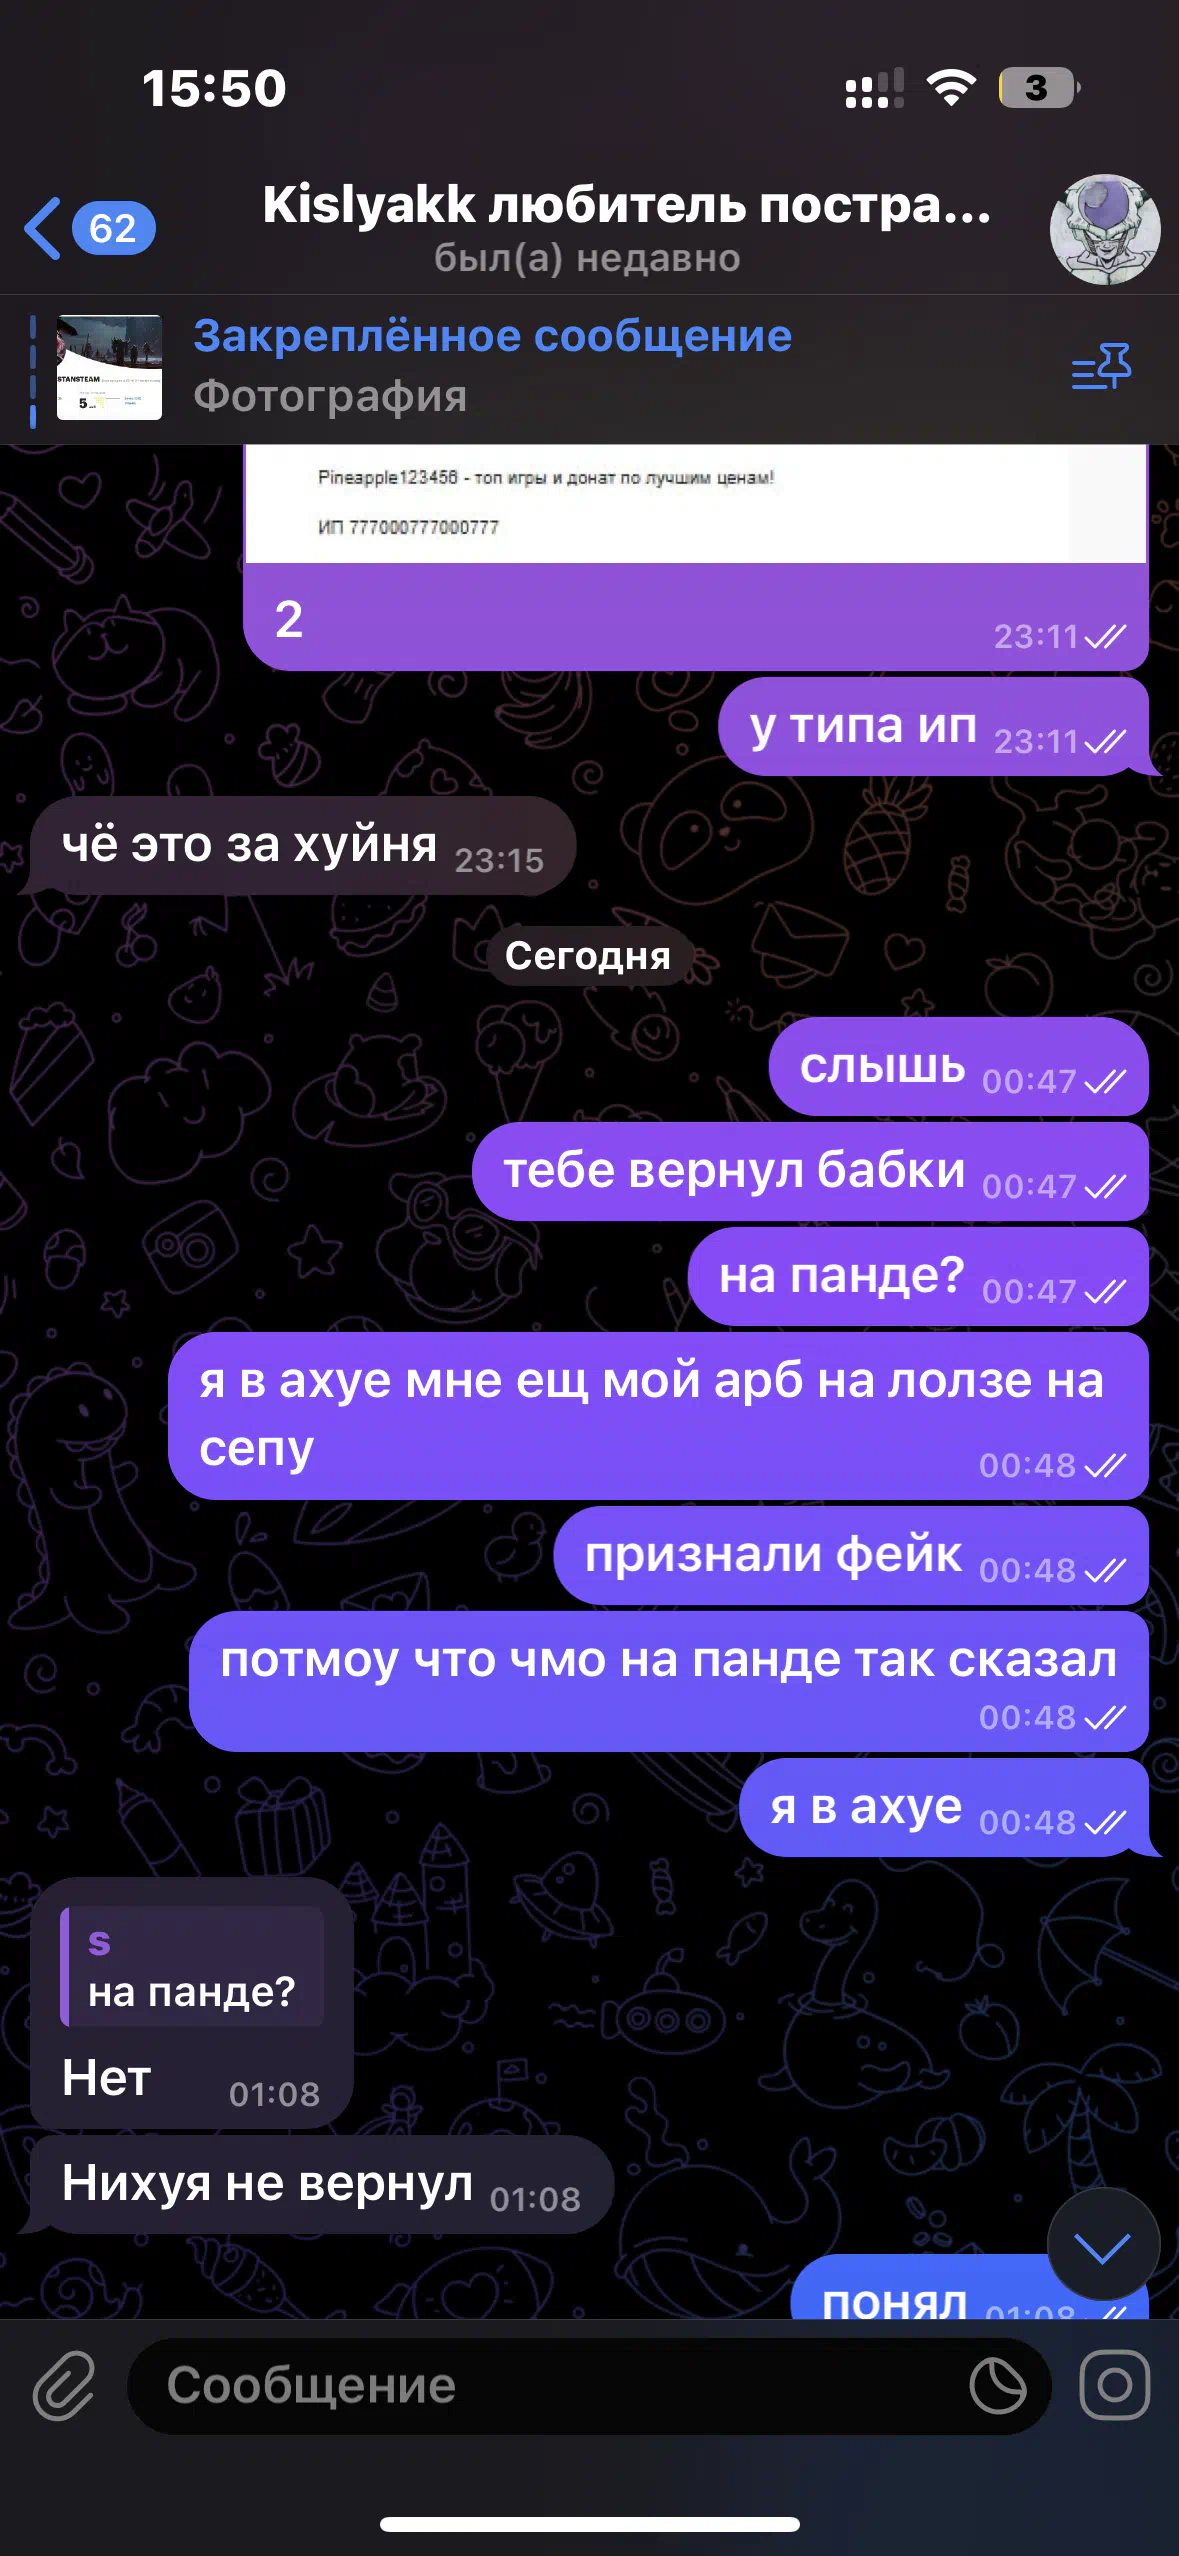Open the contact's profile avatar
The image size is (1179, 2556).
[x=1104, y=230]
